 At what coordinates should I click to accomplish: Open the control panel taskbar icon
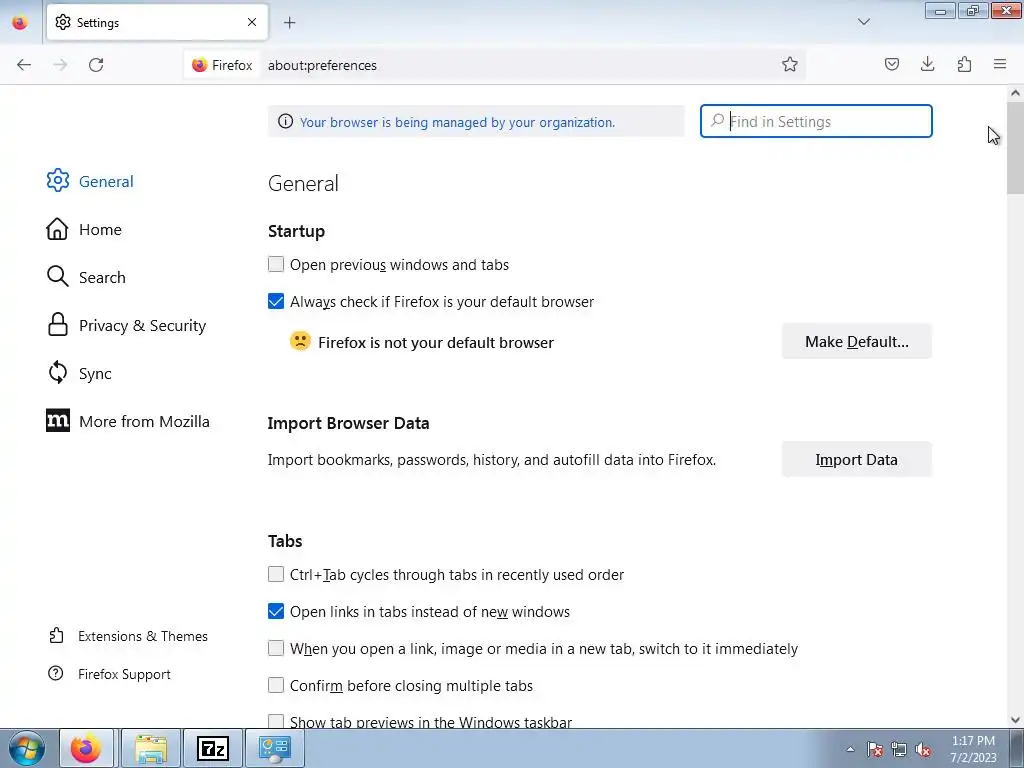click(x=274, y=748)
